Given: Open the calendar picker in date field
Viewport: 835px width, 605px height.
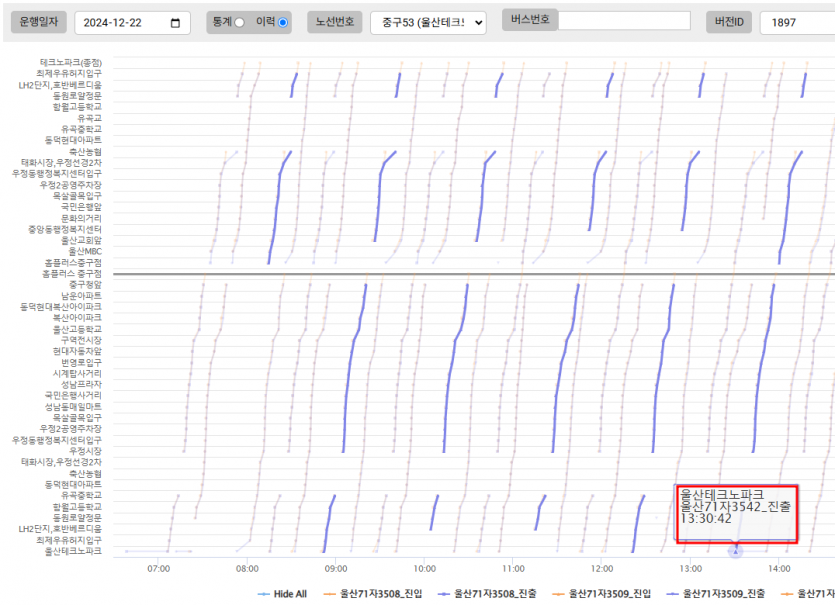Looking at the screenshot, I should [x=176, y=23].
